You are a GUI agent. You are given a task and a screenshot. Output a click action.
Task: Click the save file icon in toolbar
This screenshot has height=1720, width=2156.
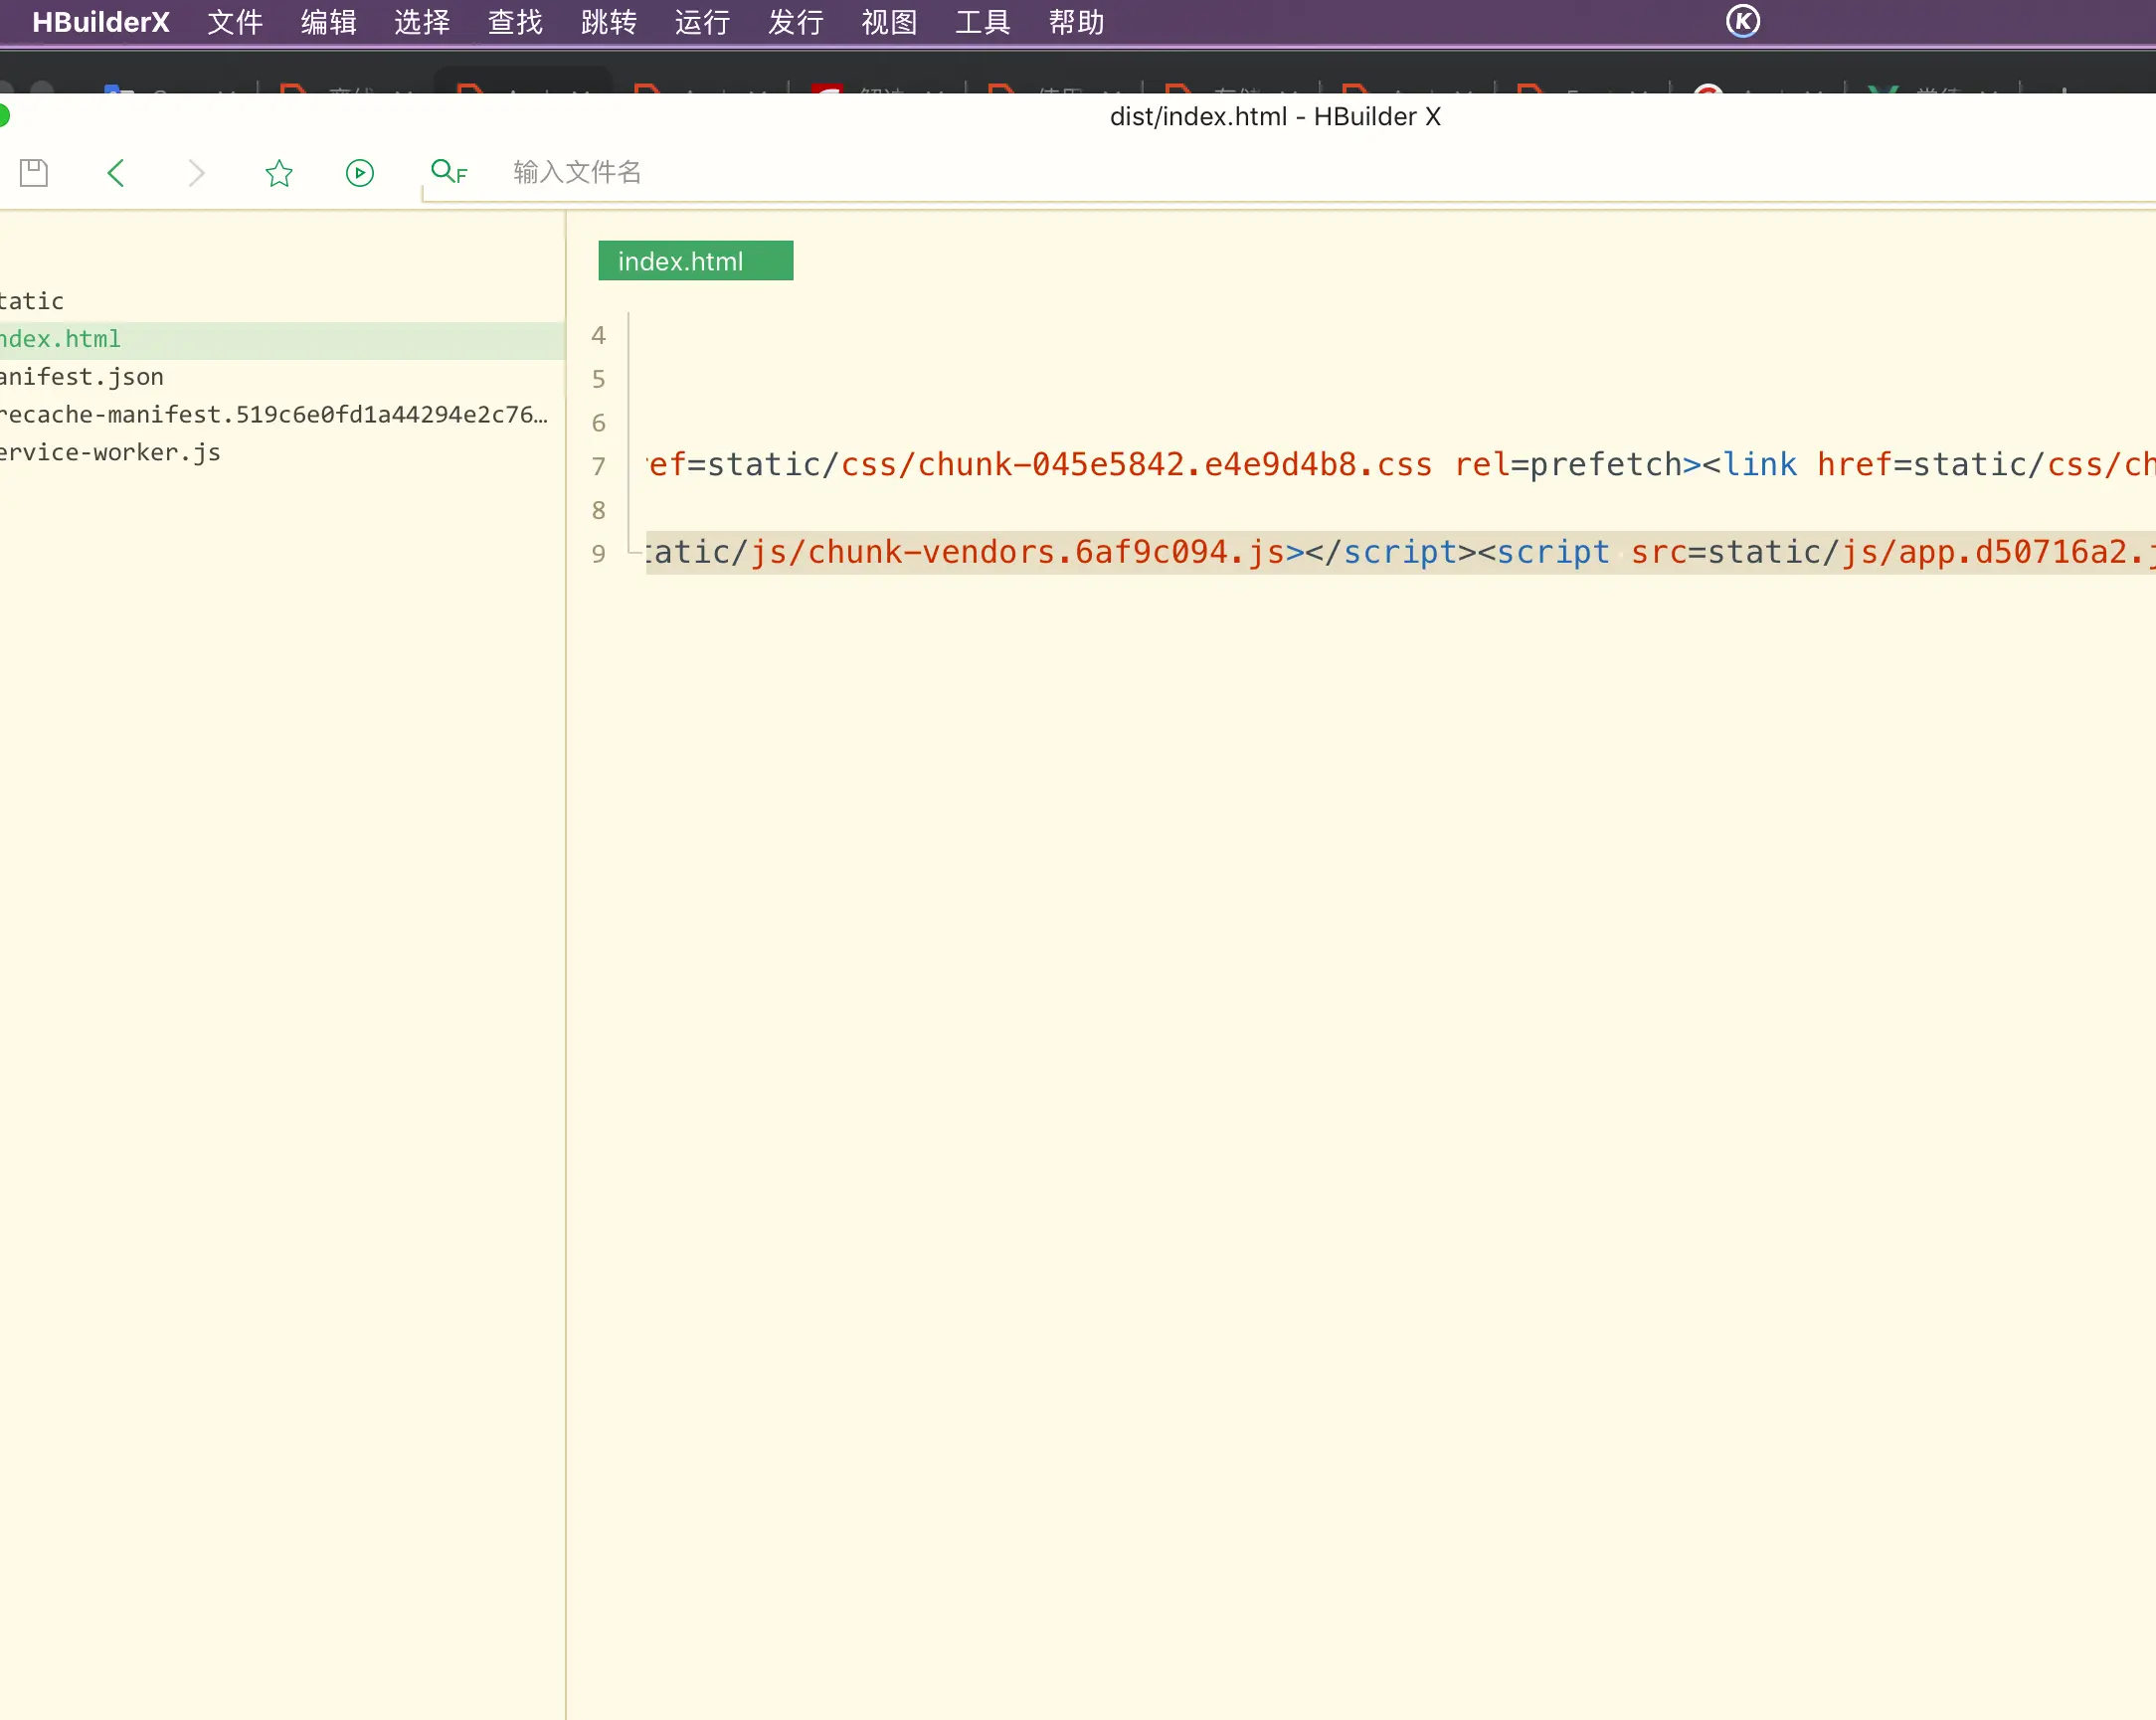click(34, 173)
